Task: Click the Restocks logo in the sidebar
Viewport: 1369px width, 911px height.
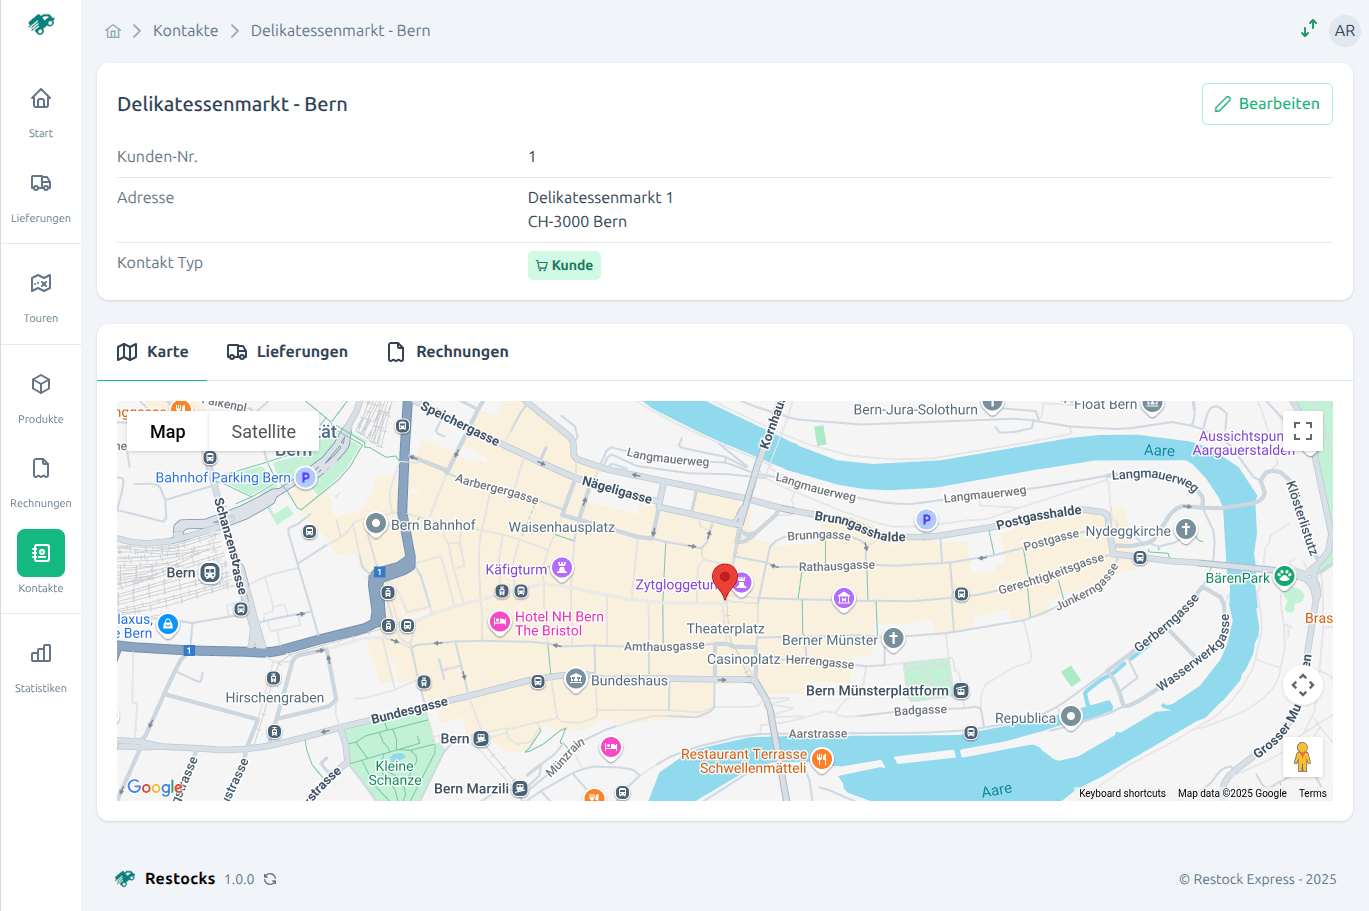Action: click(41, 24)
